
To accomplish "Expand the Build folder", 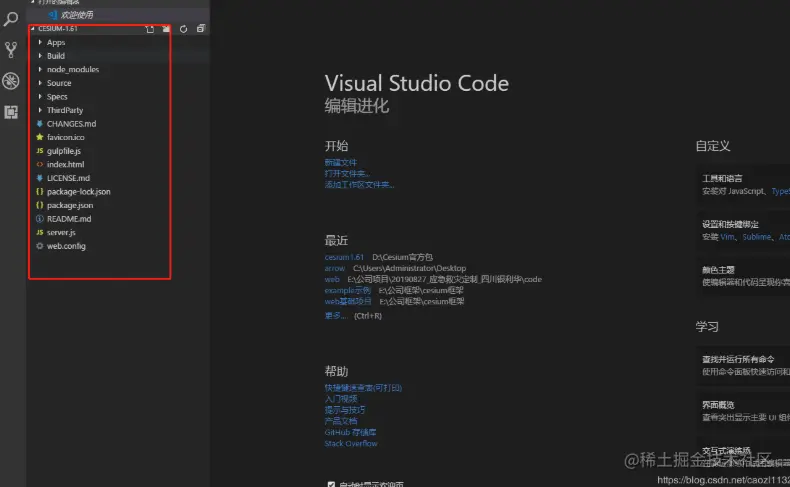I will pyautogui.click(x=55, y=56).
